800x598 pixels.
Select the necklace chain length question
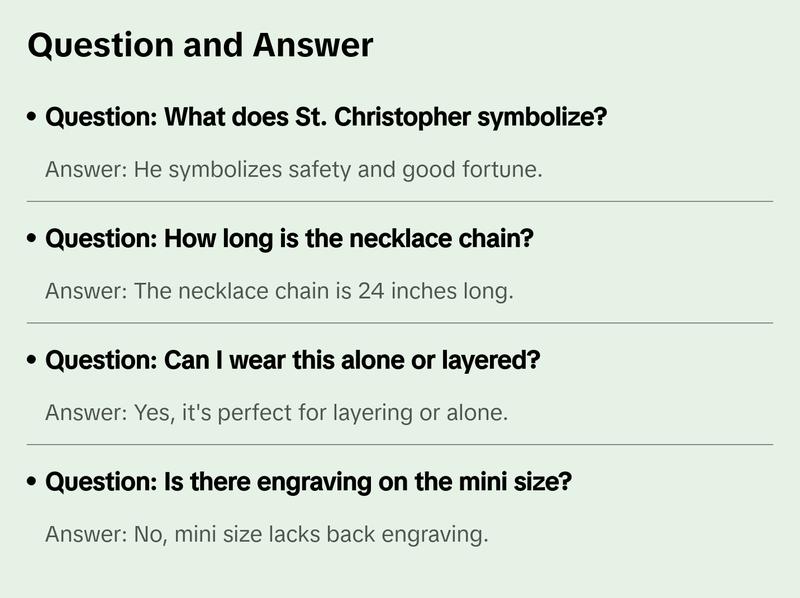290,240
